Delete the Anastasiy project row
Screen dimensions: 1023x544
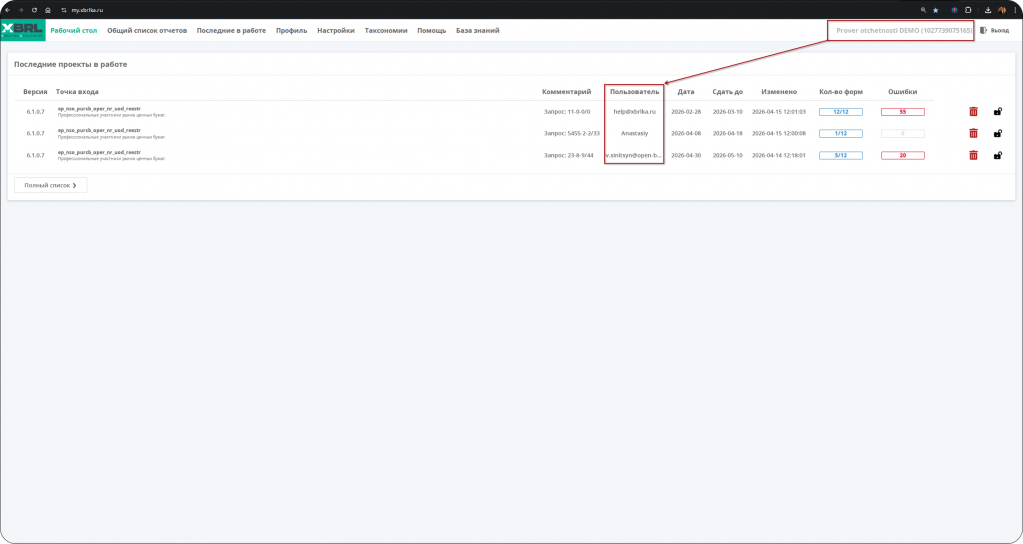[973, 133]
